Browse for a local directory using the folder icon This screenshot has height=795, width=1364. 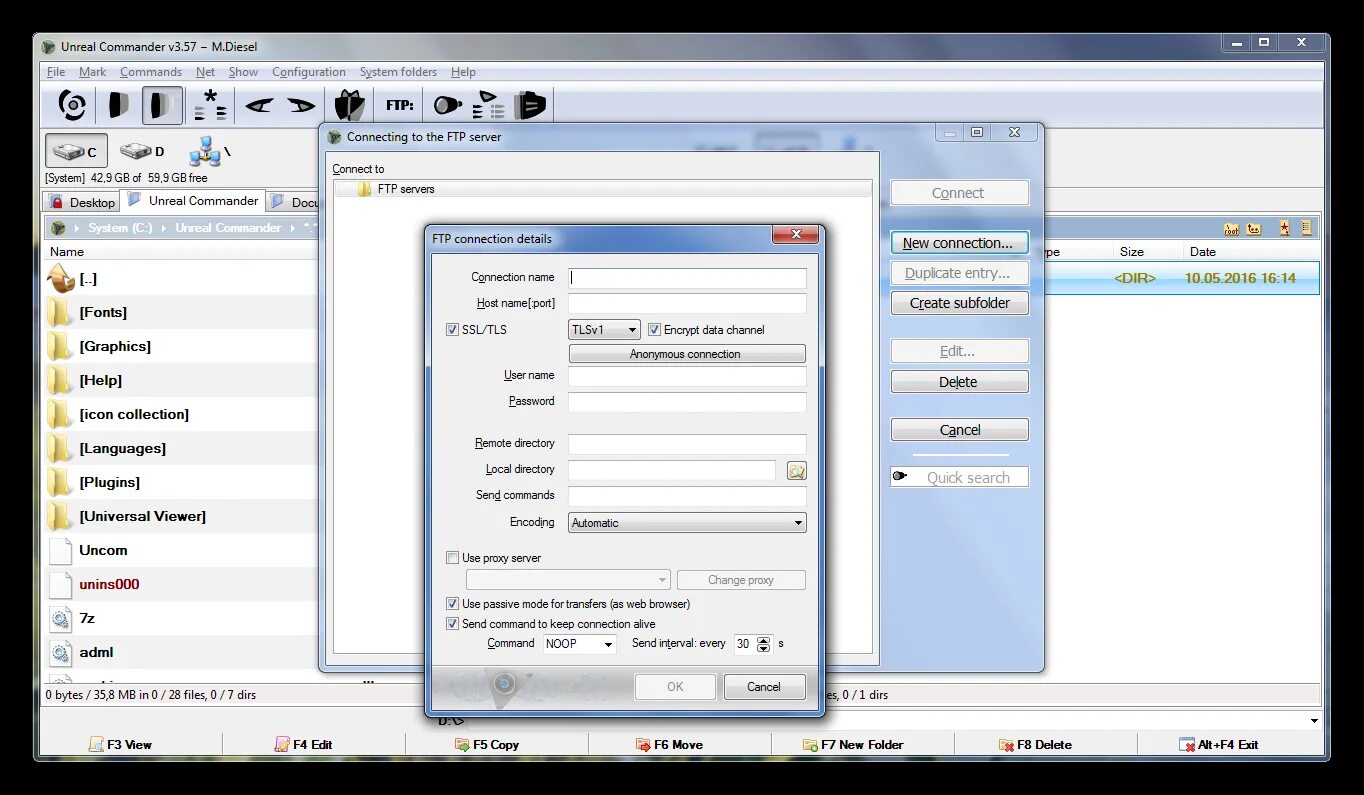click(796, 470)
